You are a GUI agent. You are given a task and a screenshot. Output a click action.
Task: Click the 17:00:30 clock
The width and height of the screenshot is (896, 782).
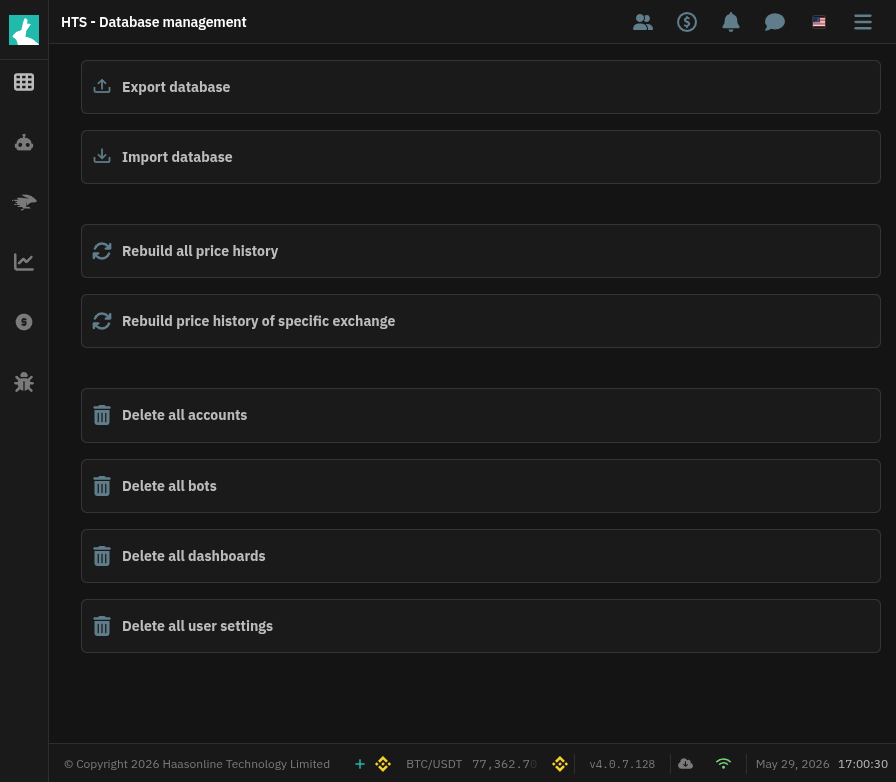pos(863,764)
